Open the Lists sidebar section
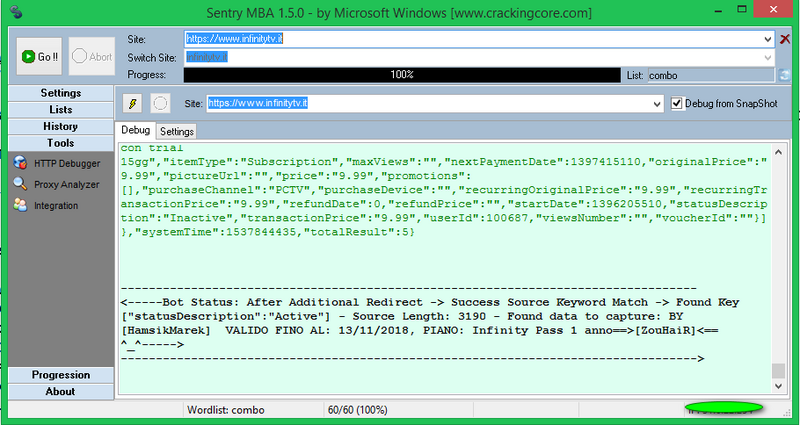This screenshot has height=425, width=800. (x=61, y=110)
